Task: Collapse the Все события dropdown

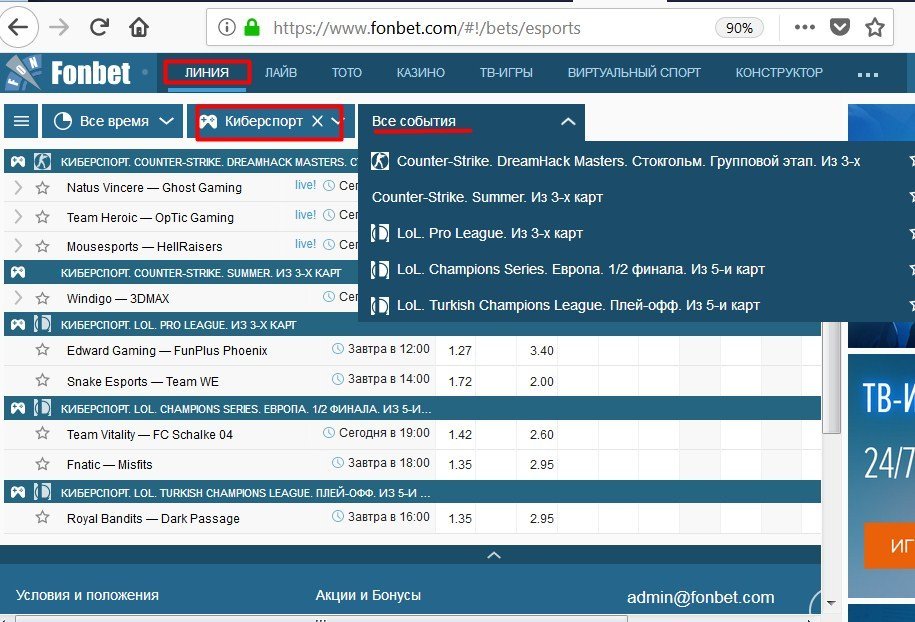Action: tap(568, 121)
